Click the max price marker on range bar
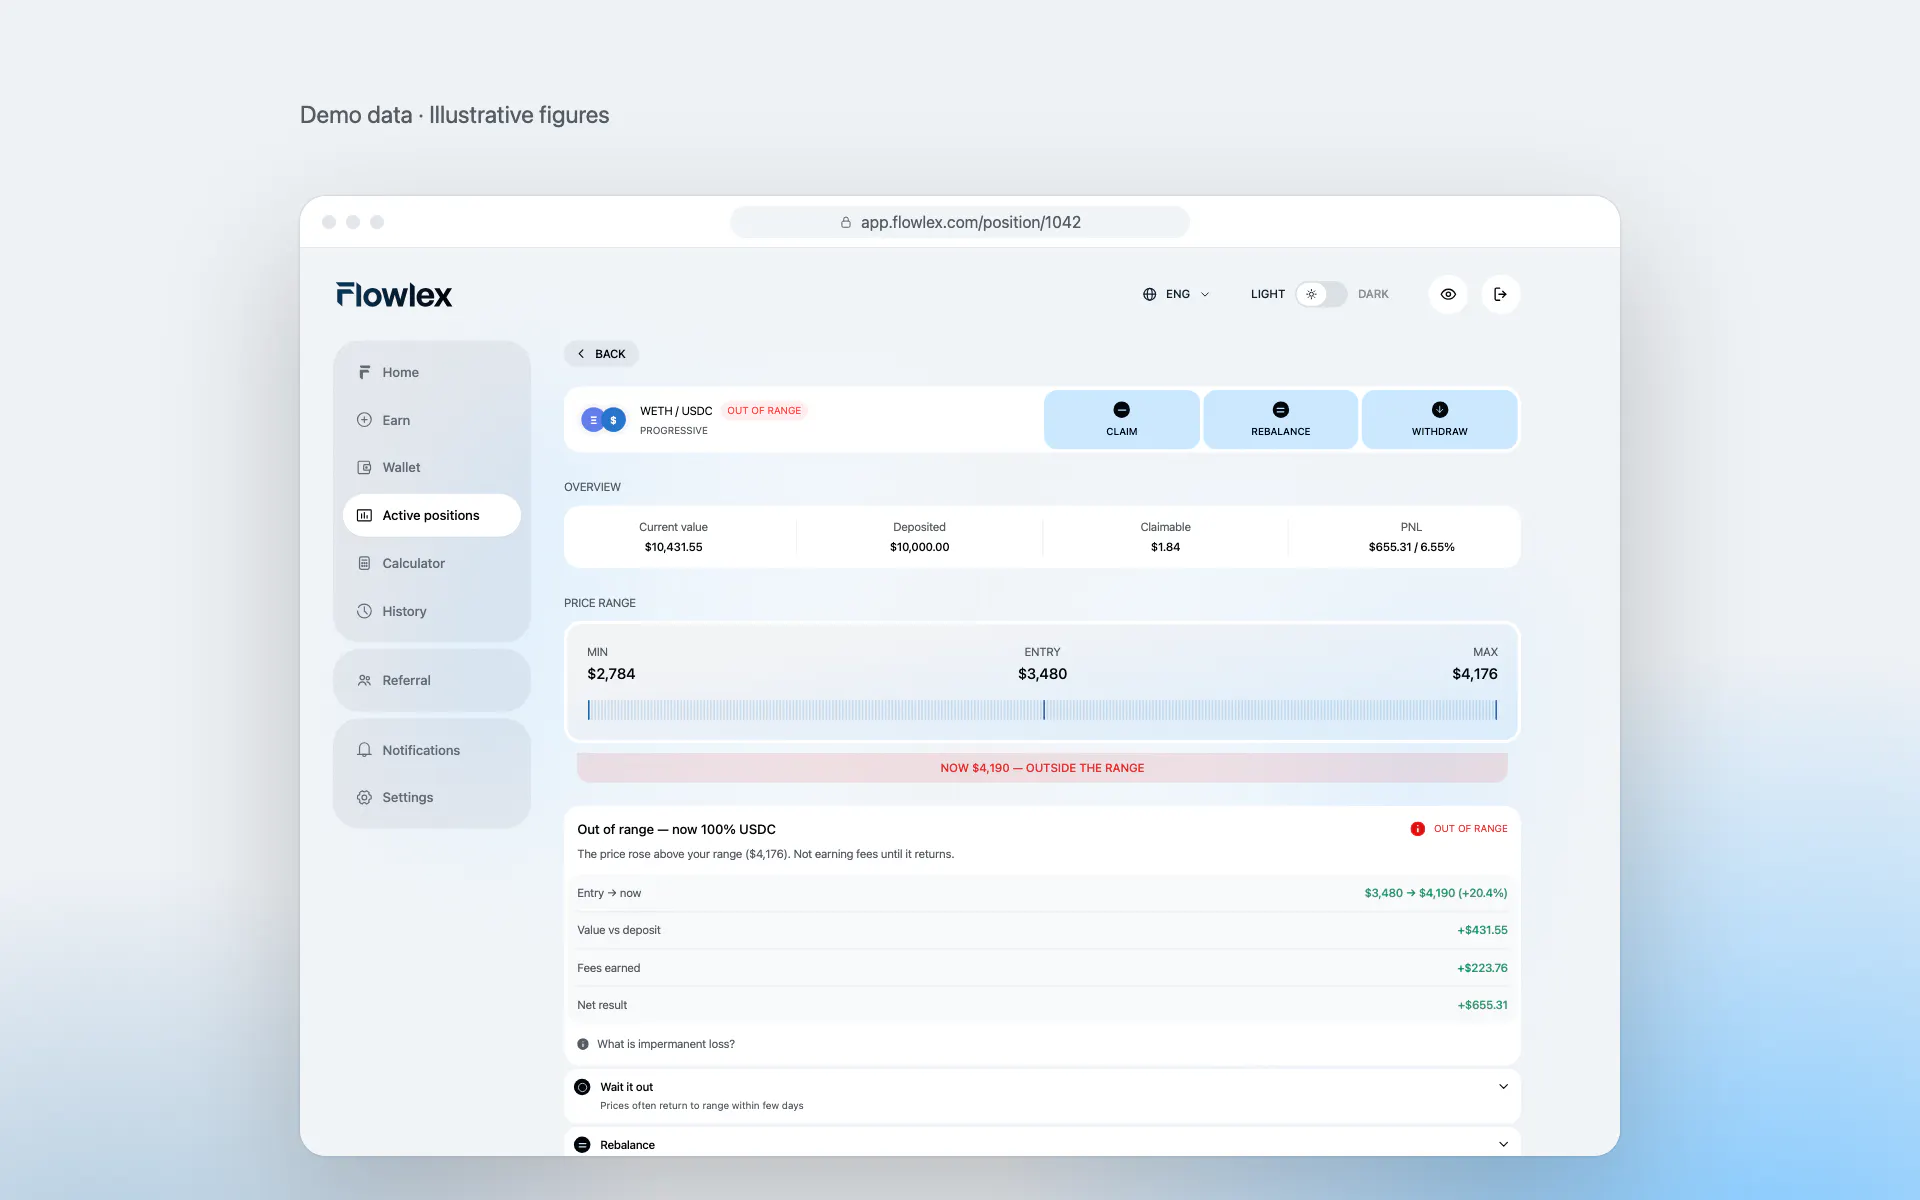 [1496, 710]
